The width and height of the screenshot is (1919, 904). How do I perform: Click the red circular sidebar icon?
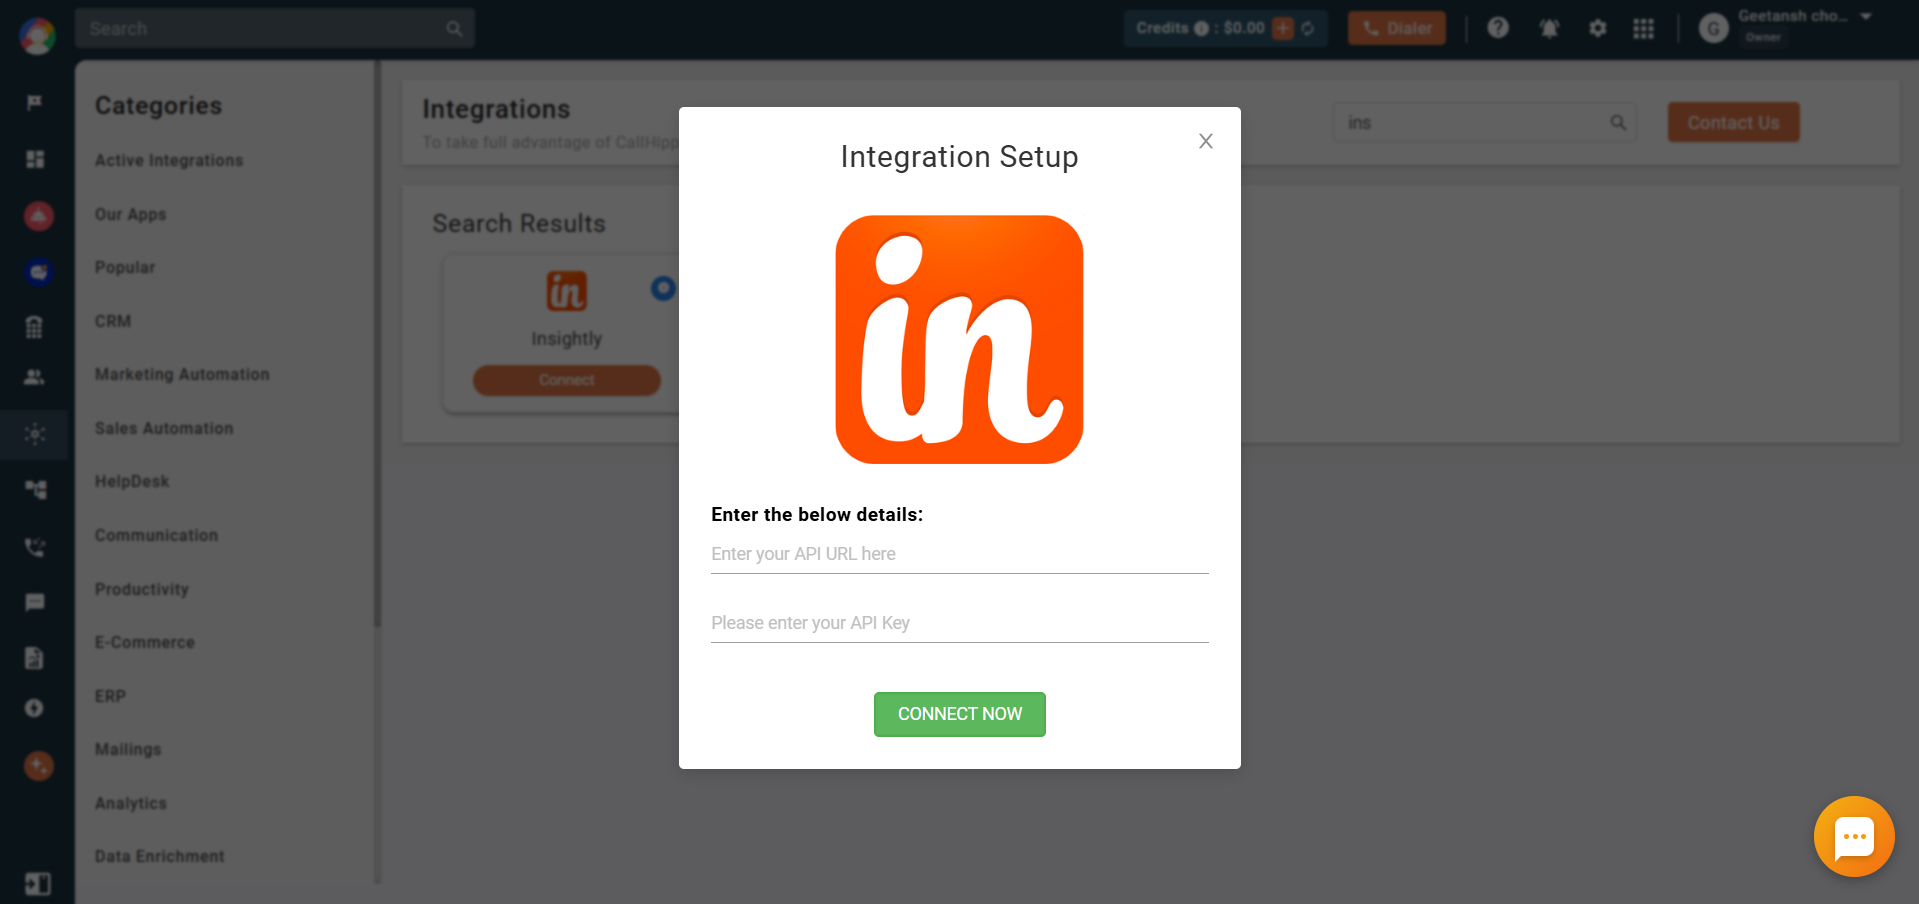coord(38,216)
